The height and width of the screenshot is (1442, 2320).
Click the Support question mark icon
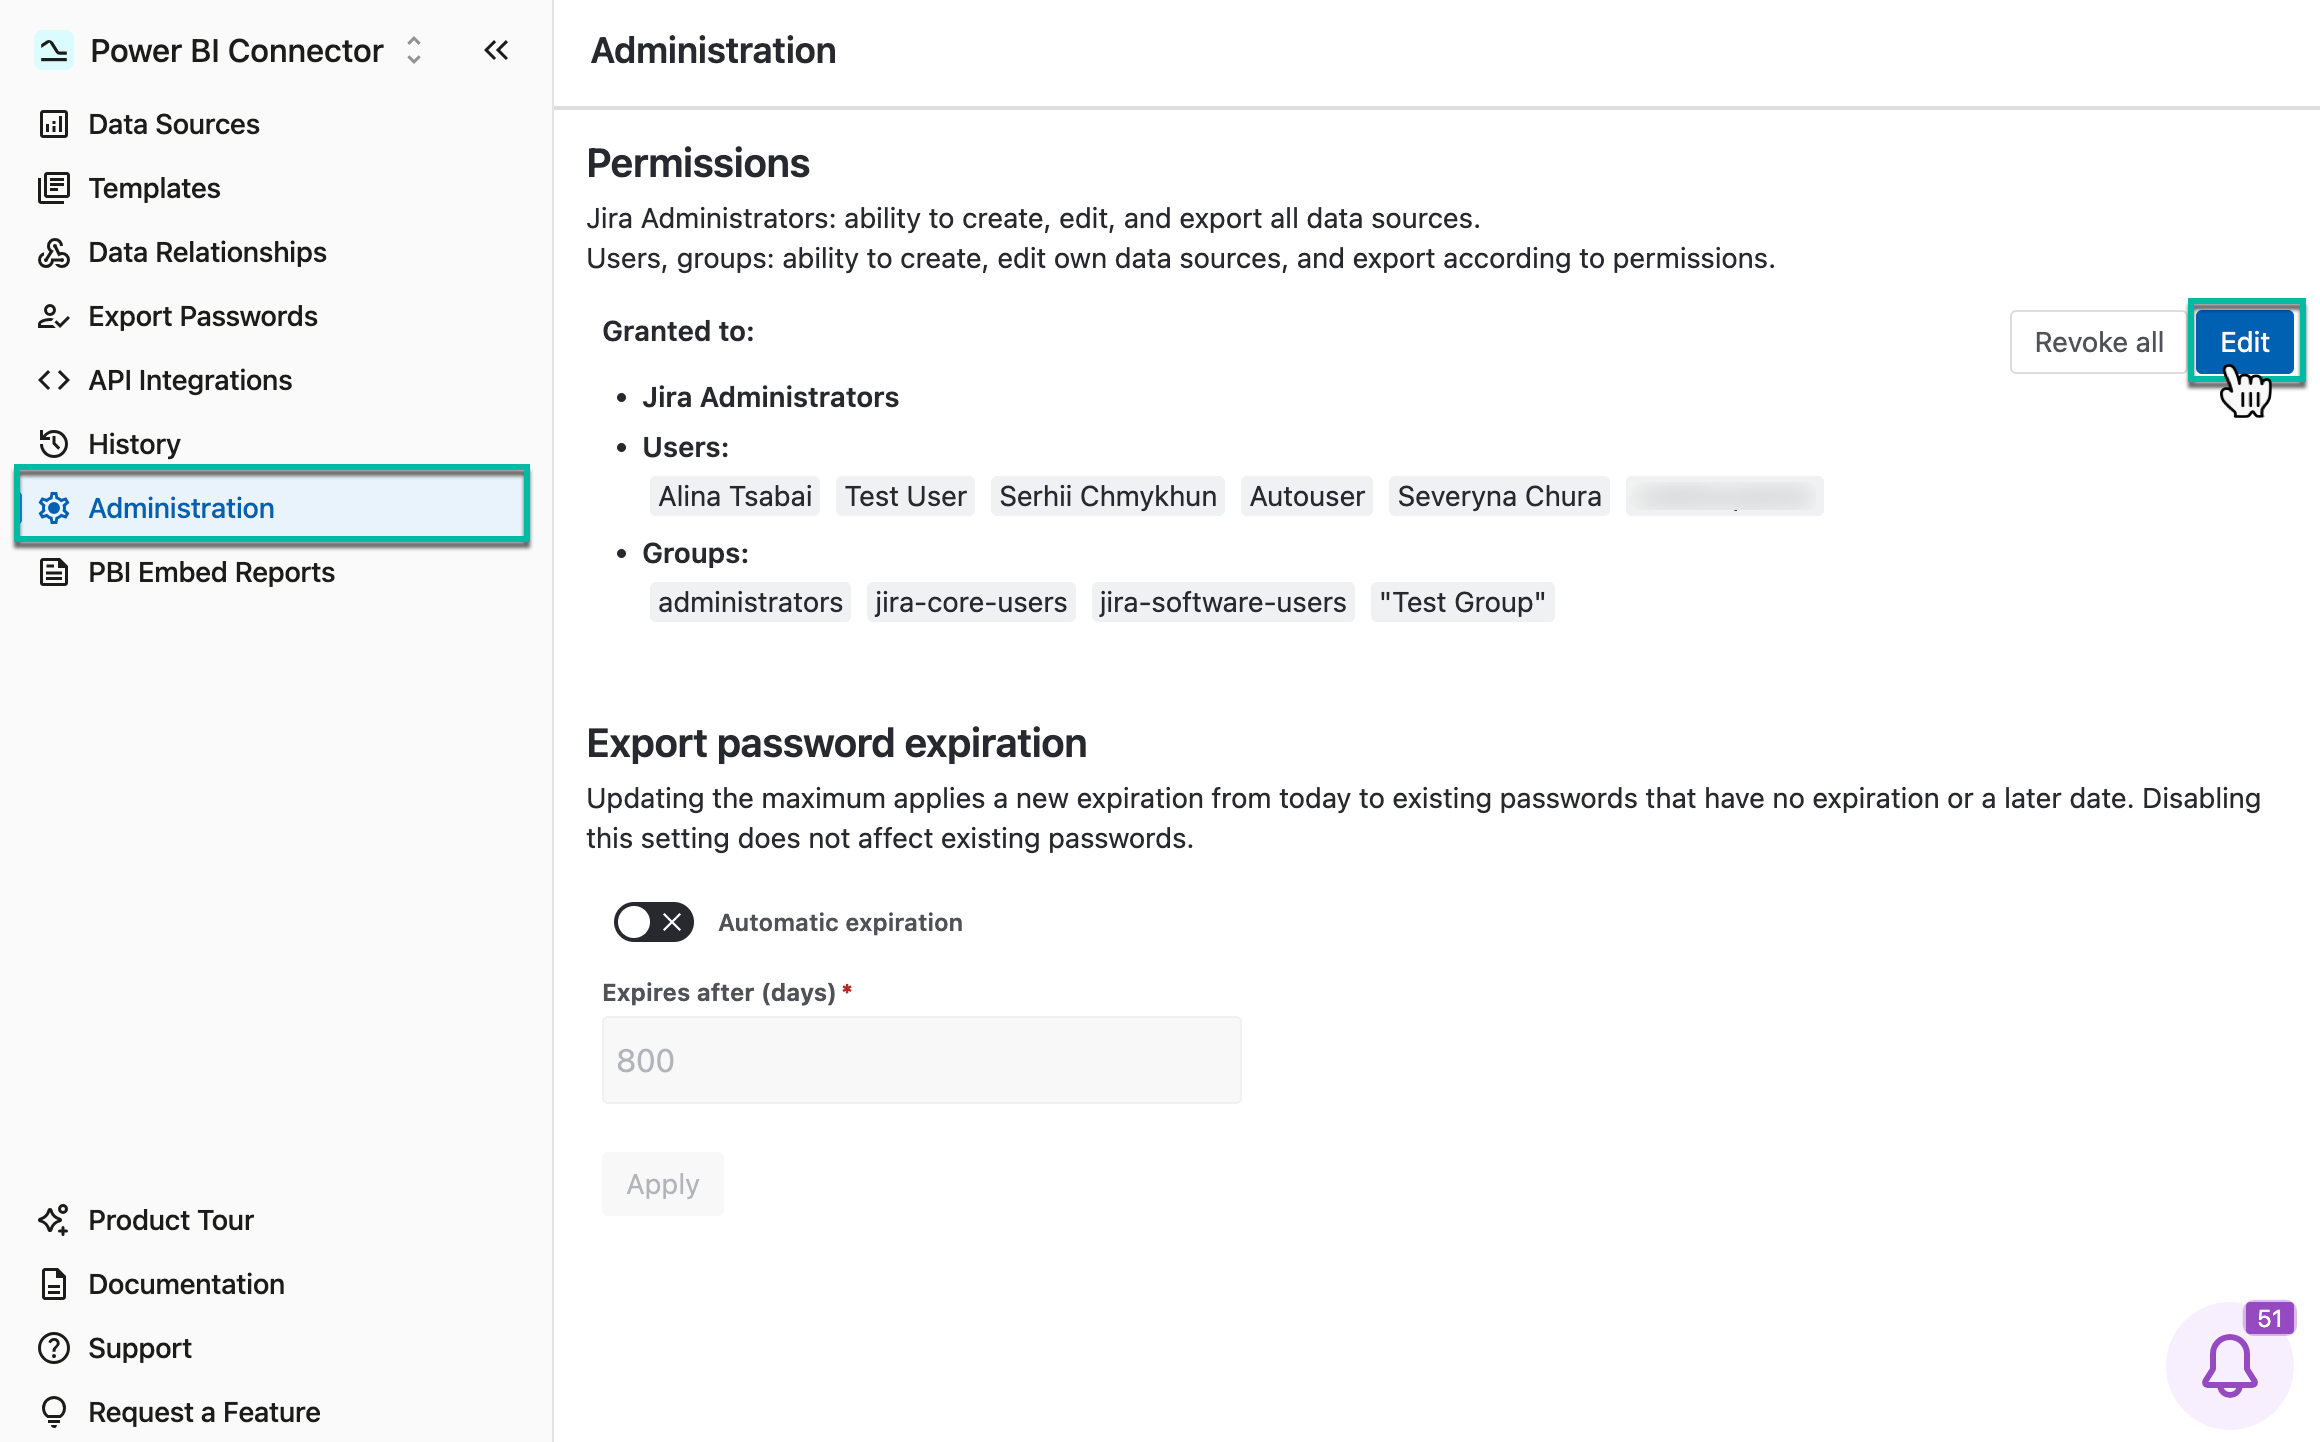tap(54, 1348)
